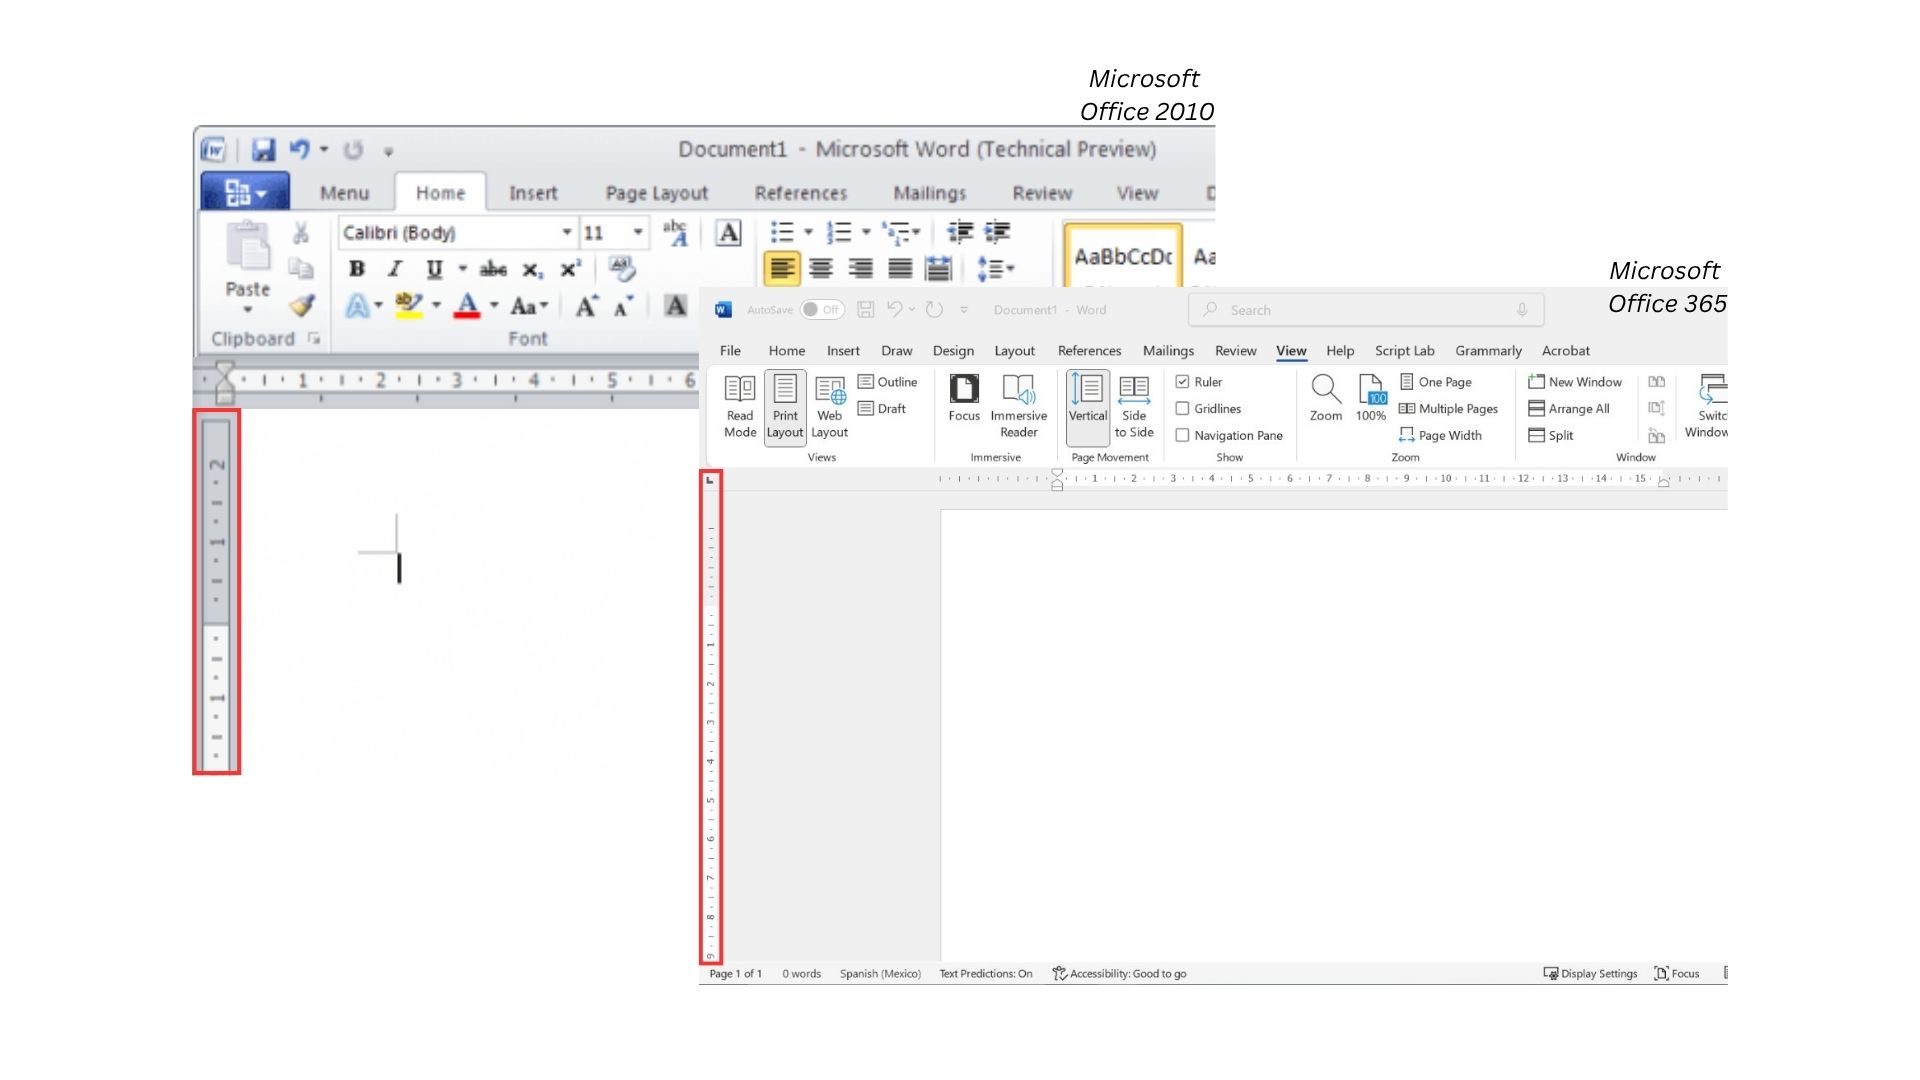Switch to the Page Layout tab
Screen dimensions: 1920x1080
656,193
